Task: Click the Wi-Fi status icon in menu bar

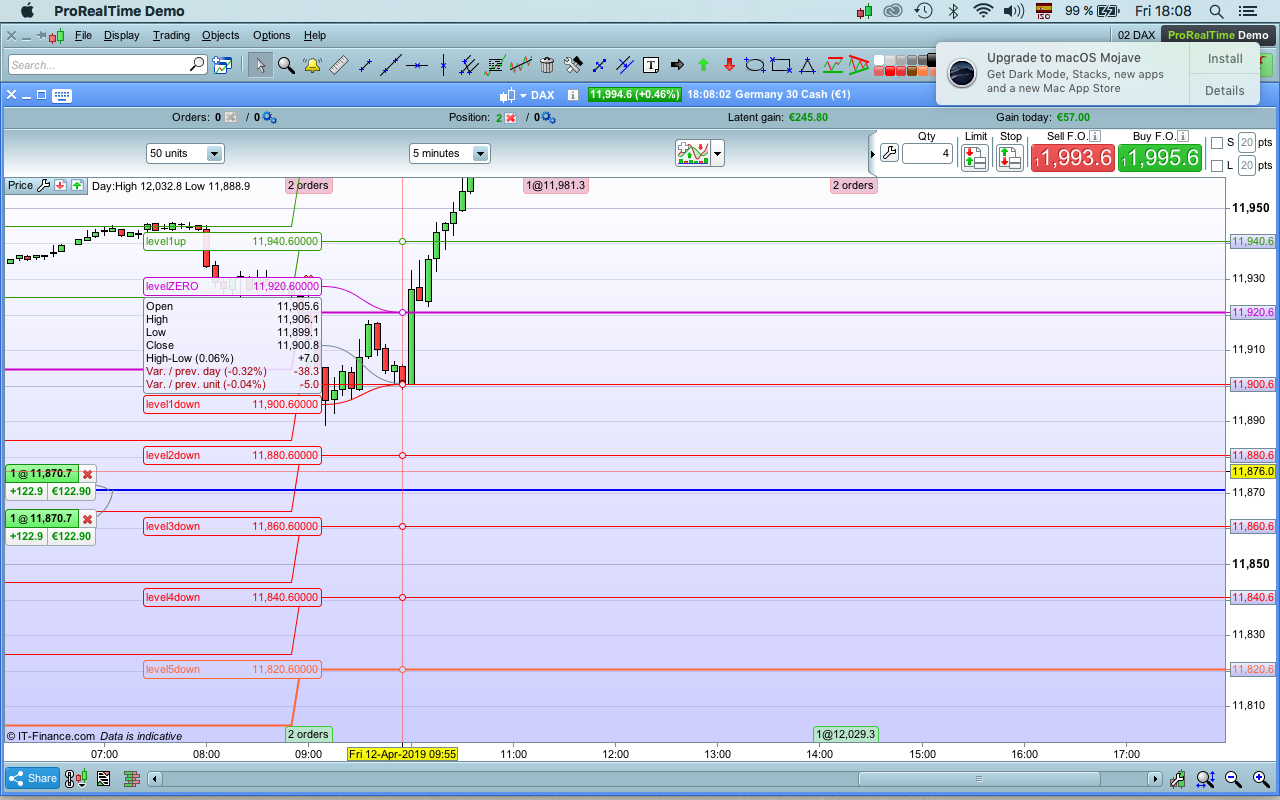Action: (983, 11)
